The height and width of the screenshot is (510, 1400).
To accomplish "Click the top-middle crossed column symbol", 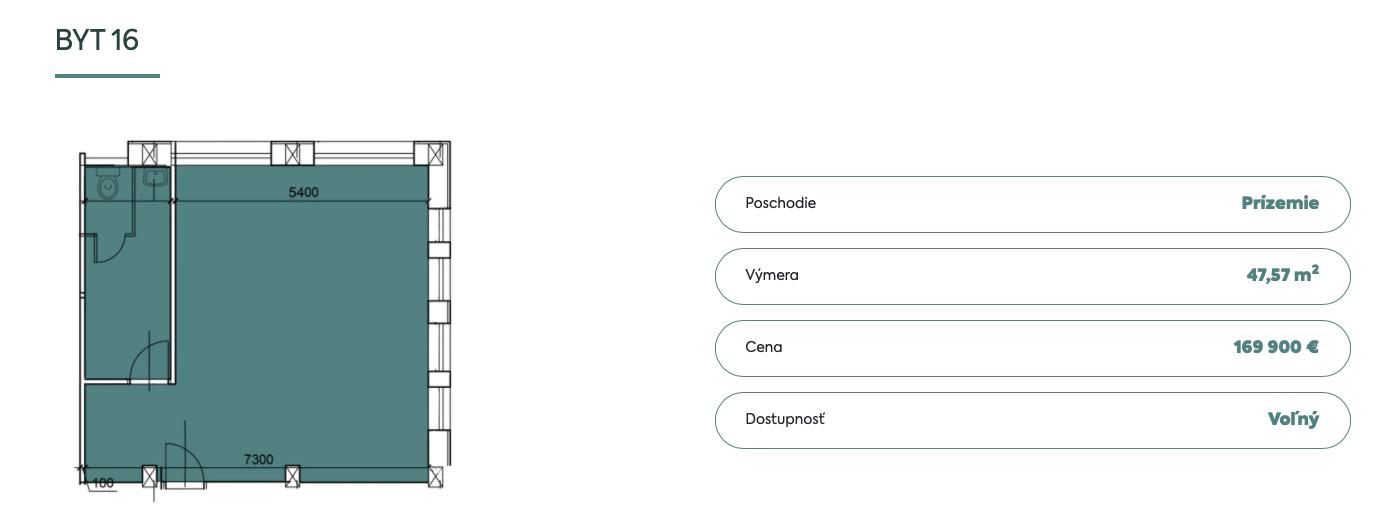I will [x=292, y=154].
